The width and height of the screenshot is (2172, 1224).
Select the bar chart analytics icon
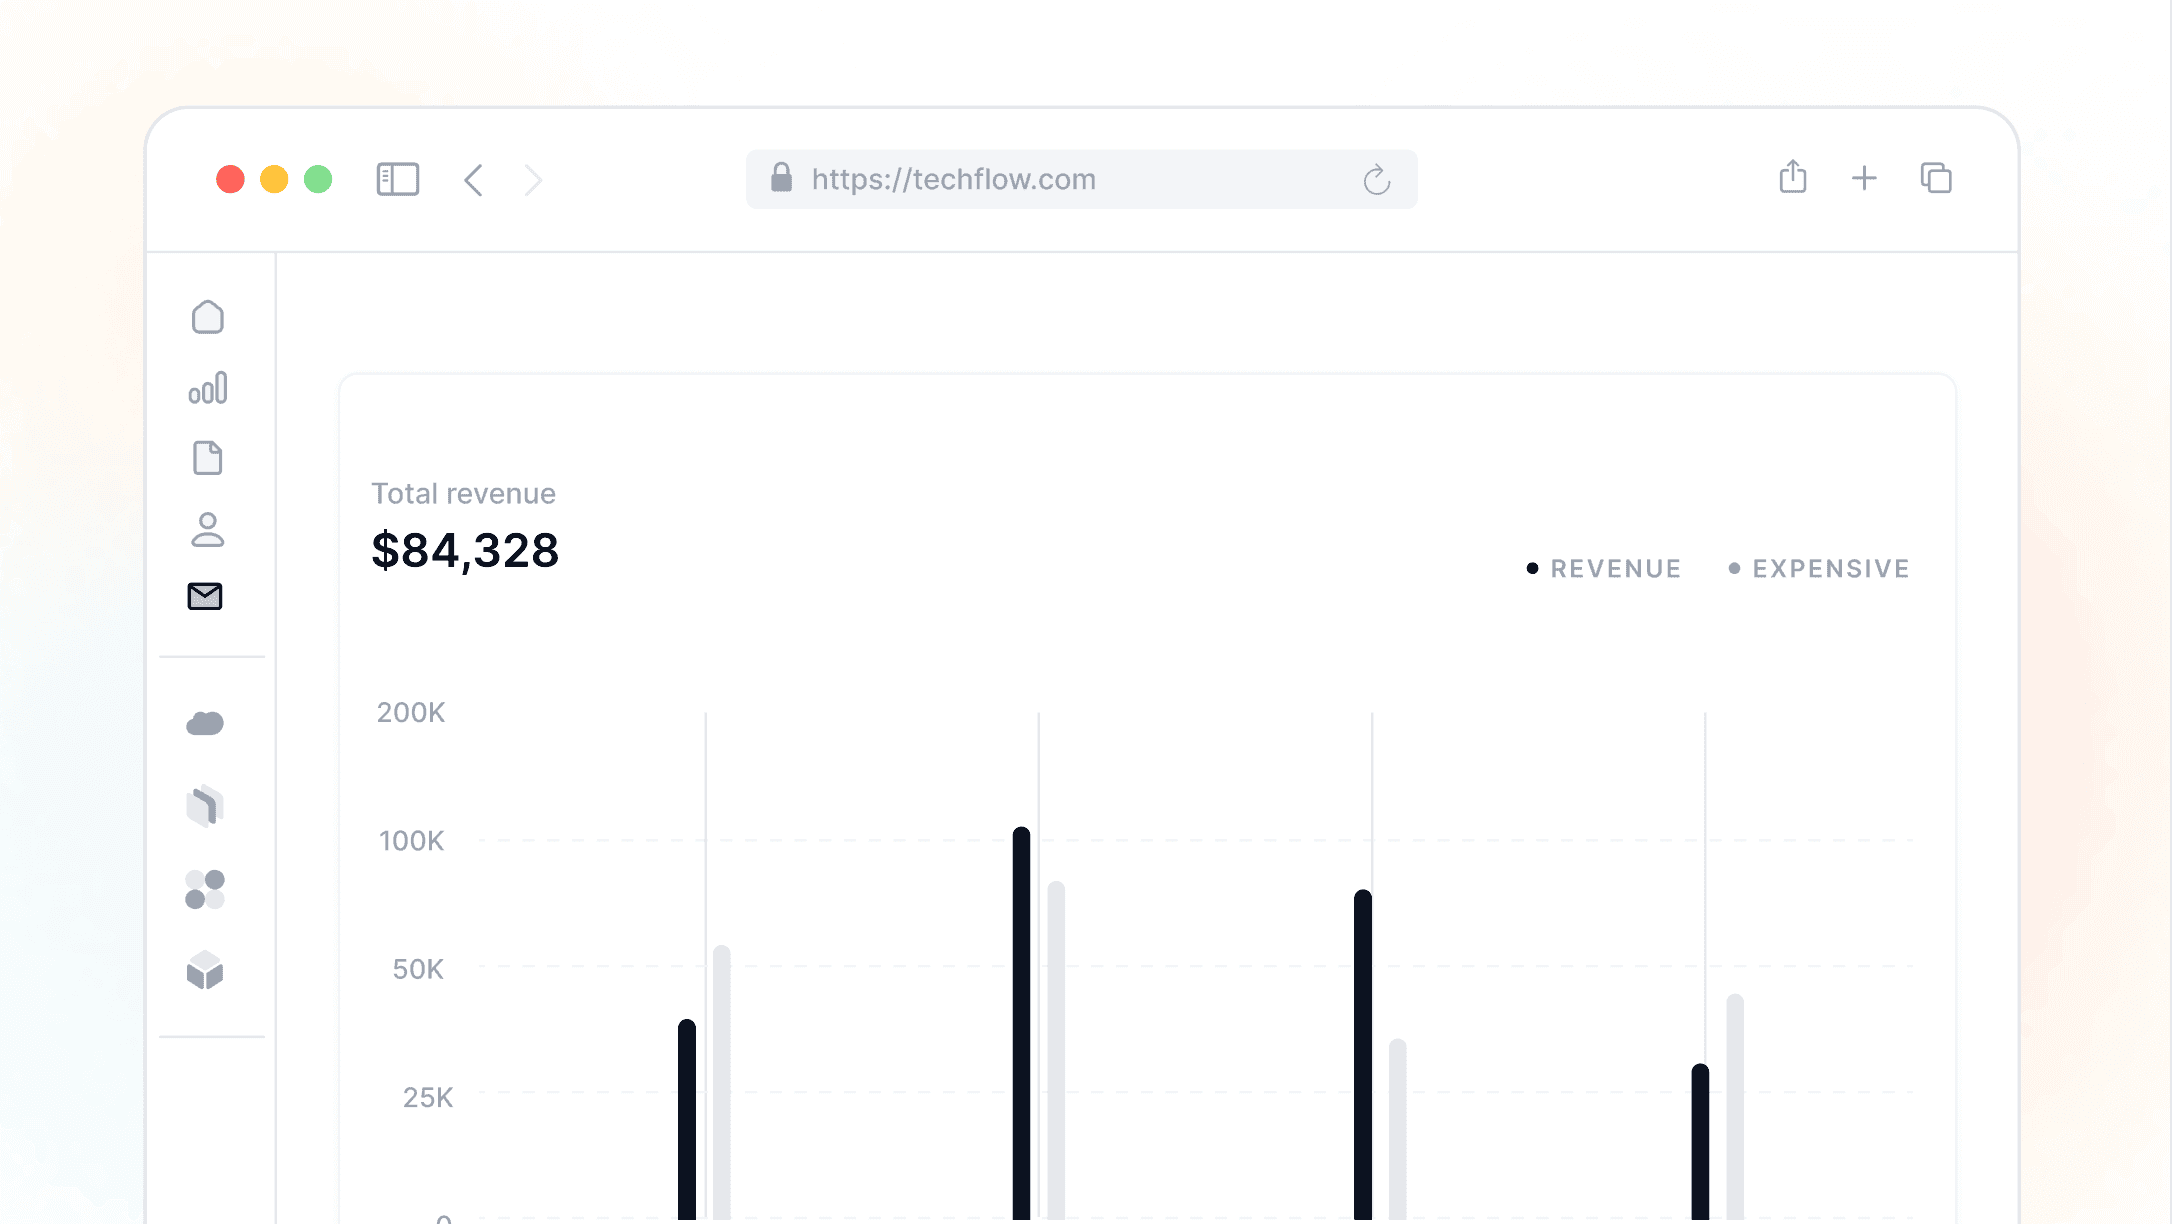click(208, 388)
